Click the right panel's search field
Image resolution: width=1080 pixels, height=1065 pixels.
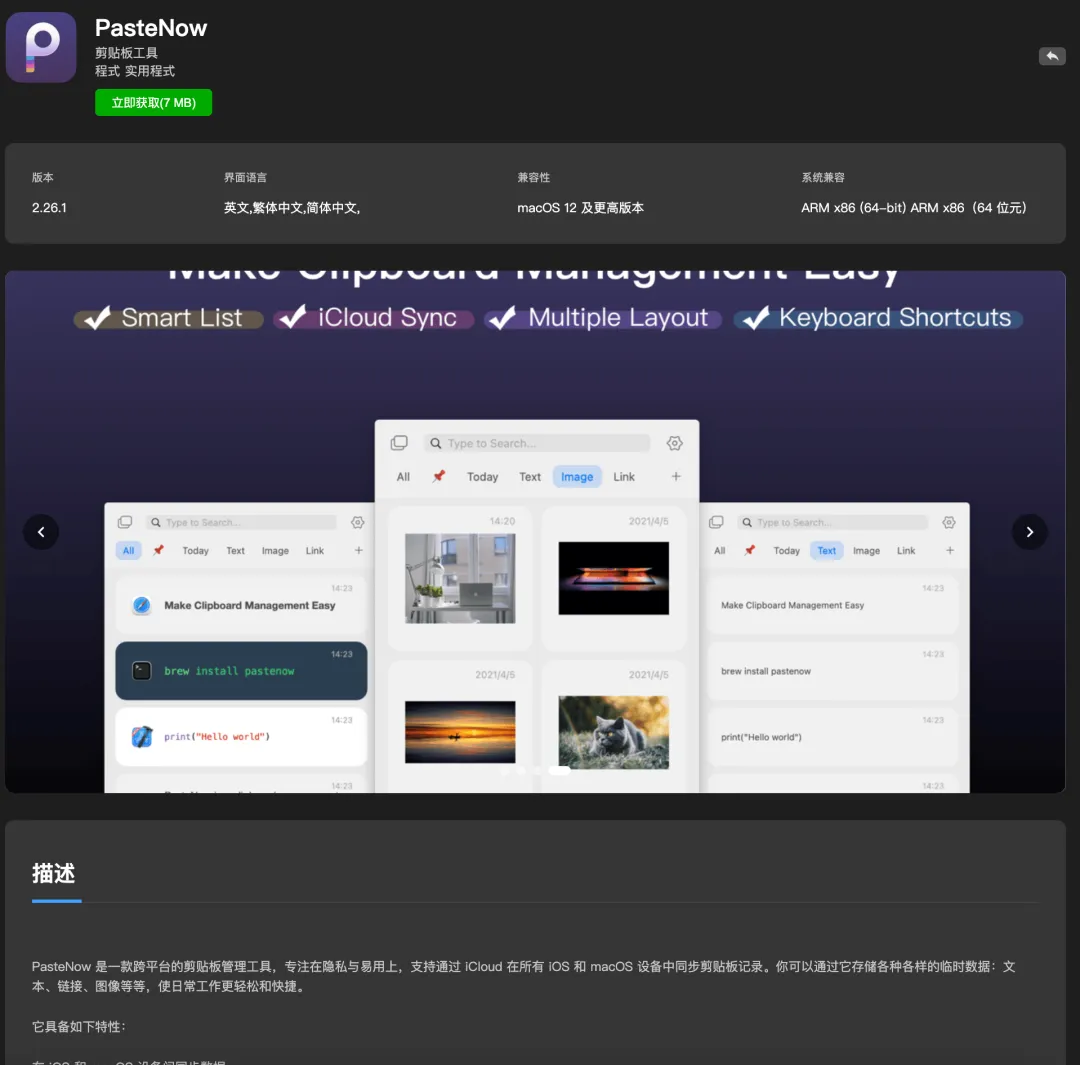(832, 522)
